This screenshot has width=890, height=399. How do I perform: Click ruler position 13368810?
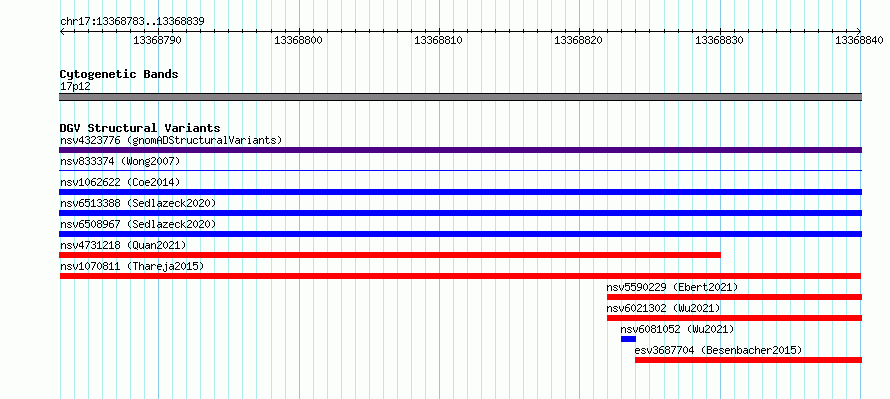[438, 40]
